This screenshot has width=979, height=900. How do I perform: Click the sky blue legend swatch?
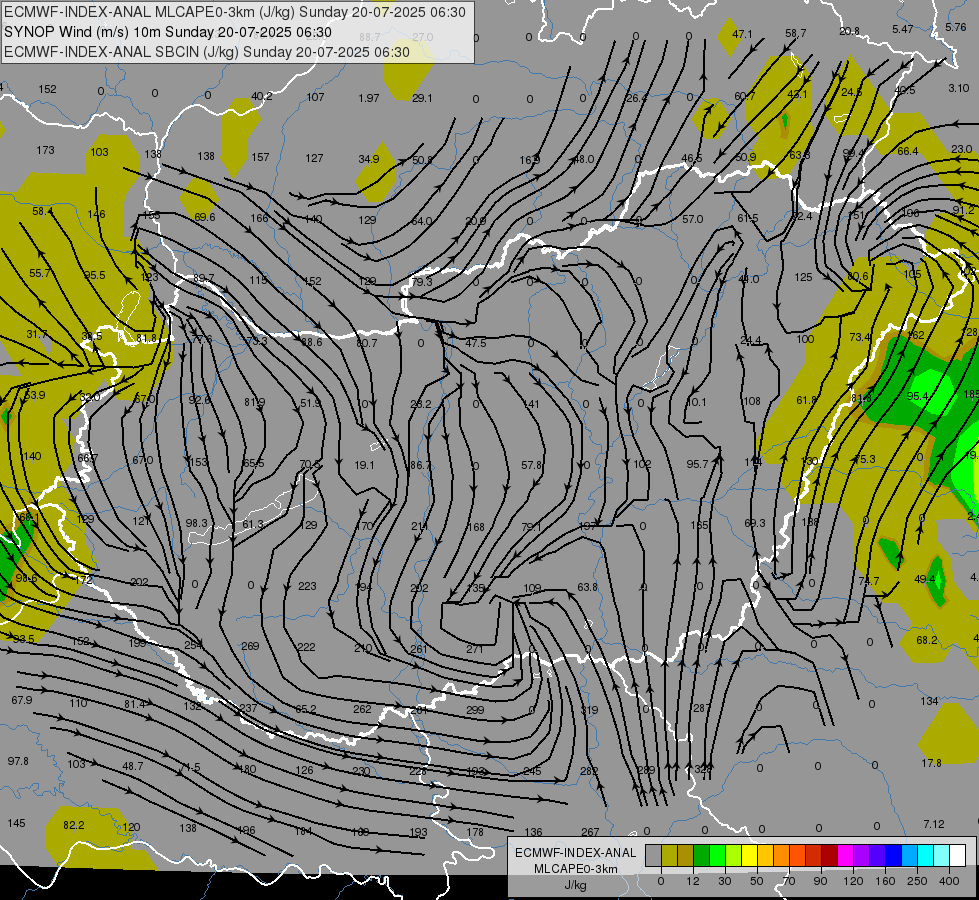pos(909,855)
